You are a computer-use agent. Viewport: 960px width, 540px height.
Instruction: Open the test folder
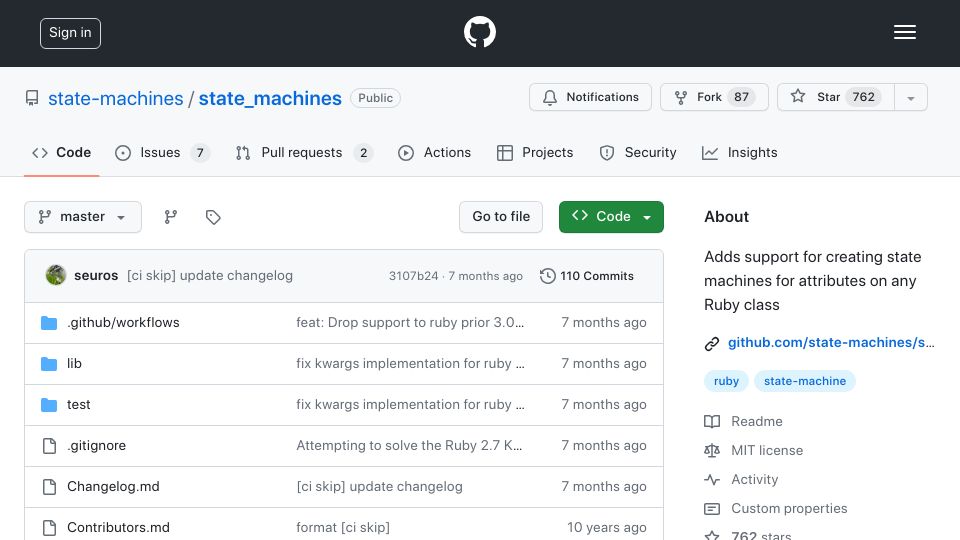tap(78, 405)
